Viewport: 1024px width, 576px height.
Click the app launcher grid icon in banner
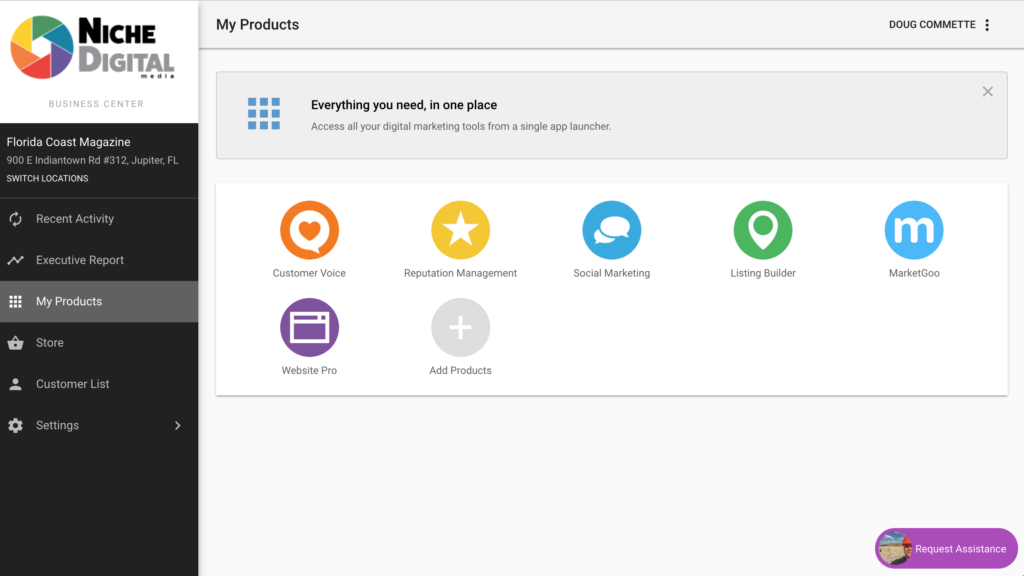click(264, 114)
